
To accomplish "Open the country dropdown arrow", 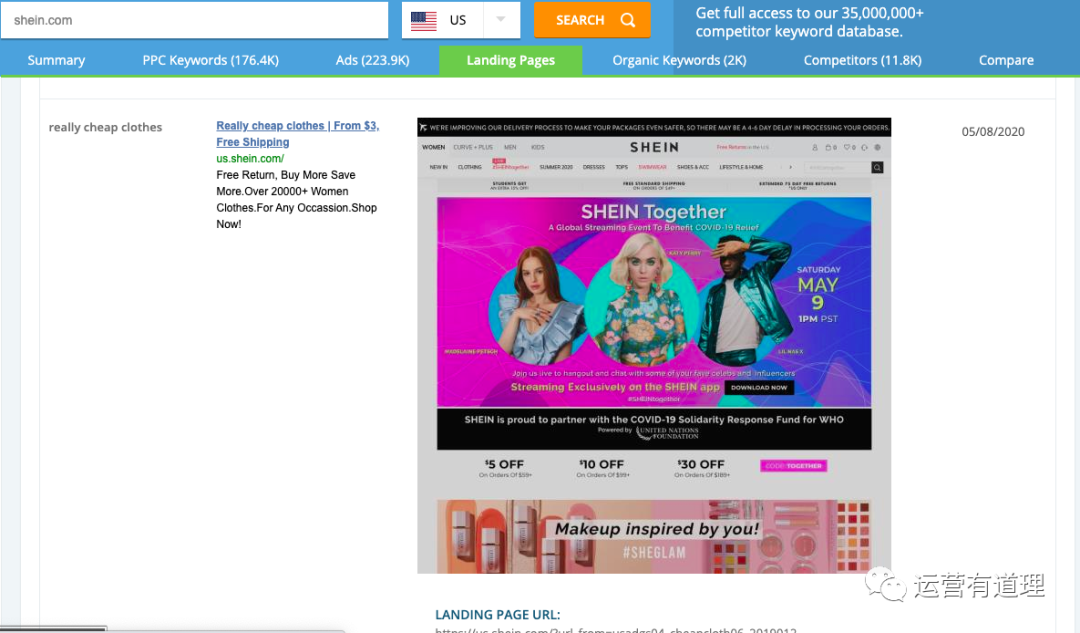I will [x=501, y=20].
